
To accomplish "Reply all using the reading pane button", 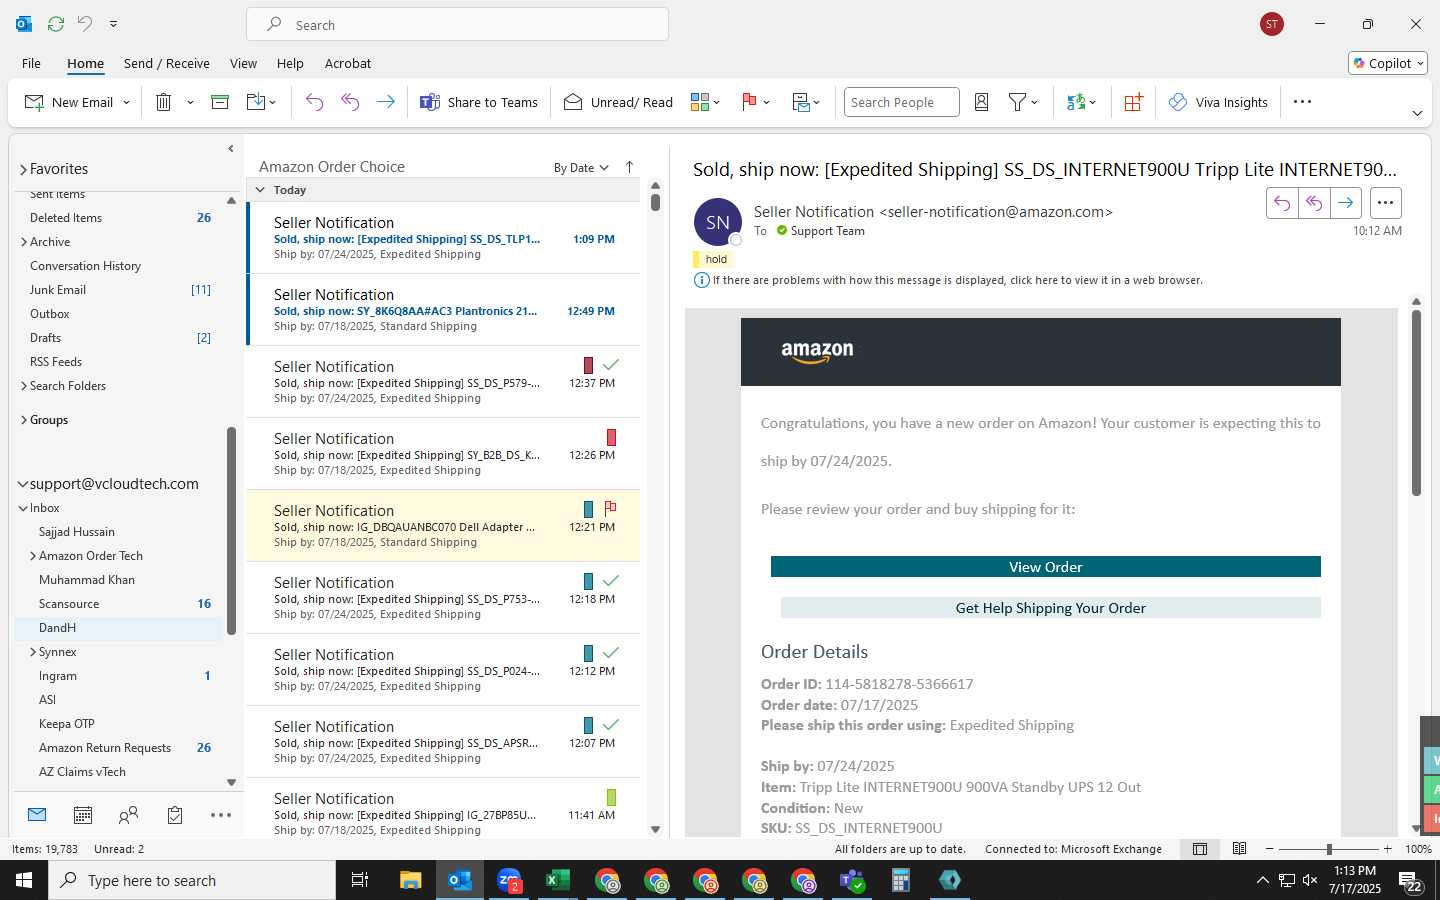I will pyautogui.click(x=1314, y=203).
